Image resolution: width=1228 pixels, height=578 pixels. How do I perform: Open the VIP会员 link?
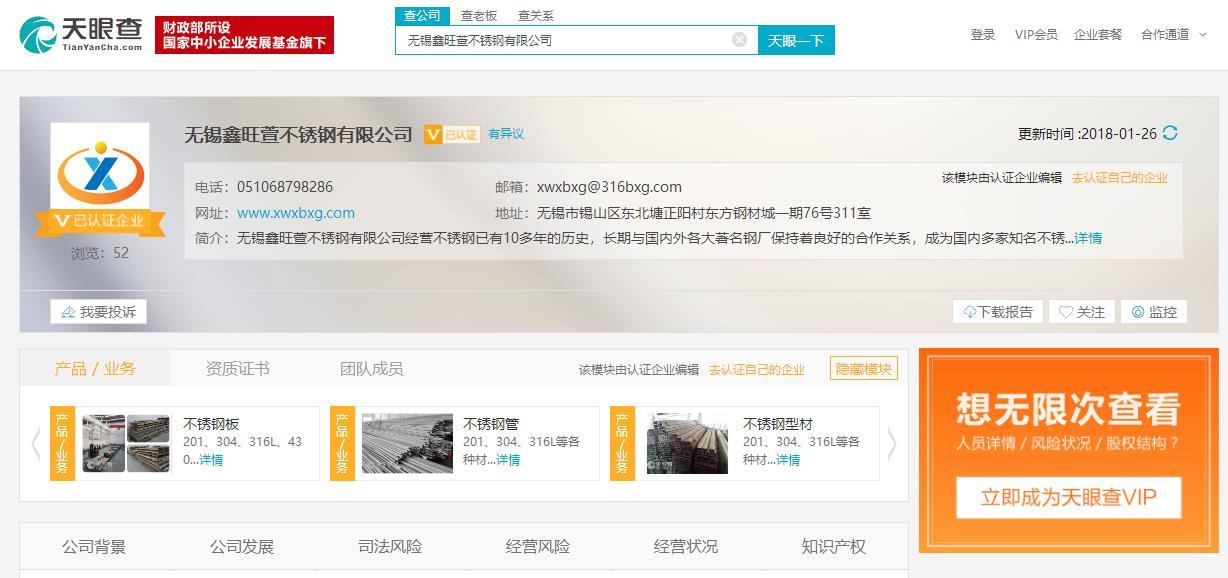[1036, 34]
